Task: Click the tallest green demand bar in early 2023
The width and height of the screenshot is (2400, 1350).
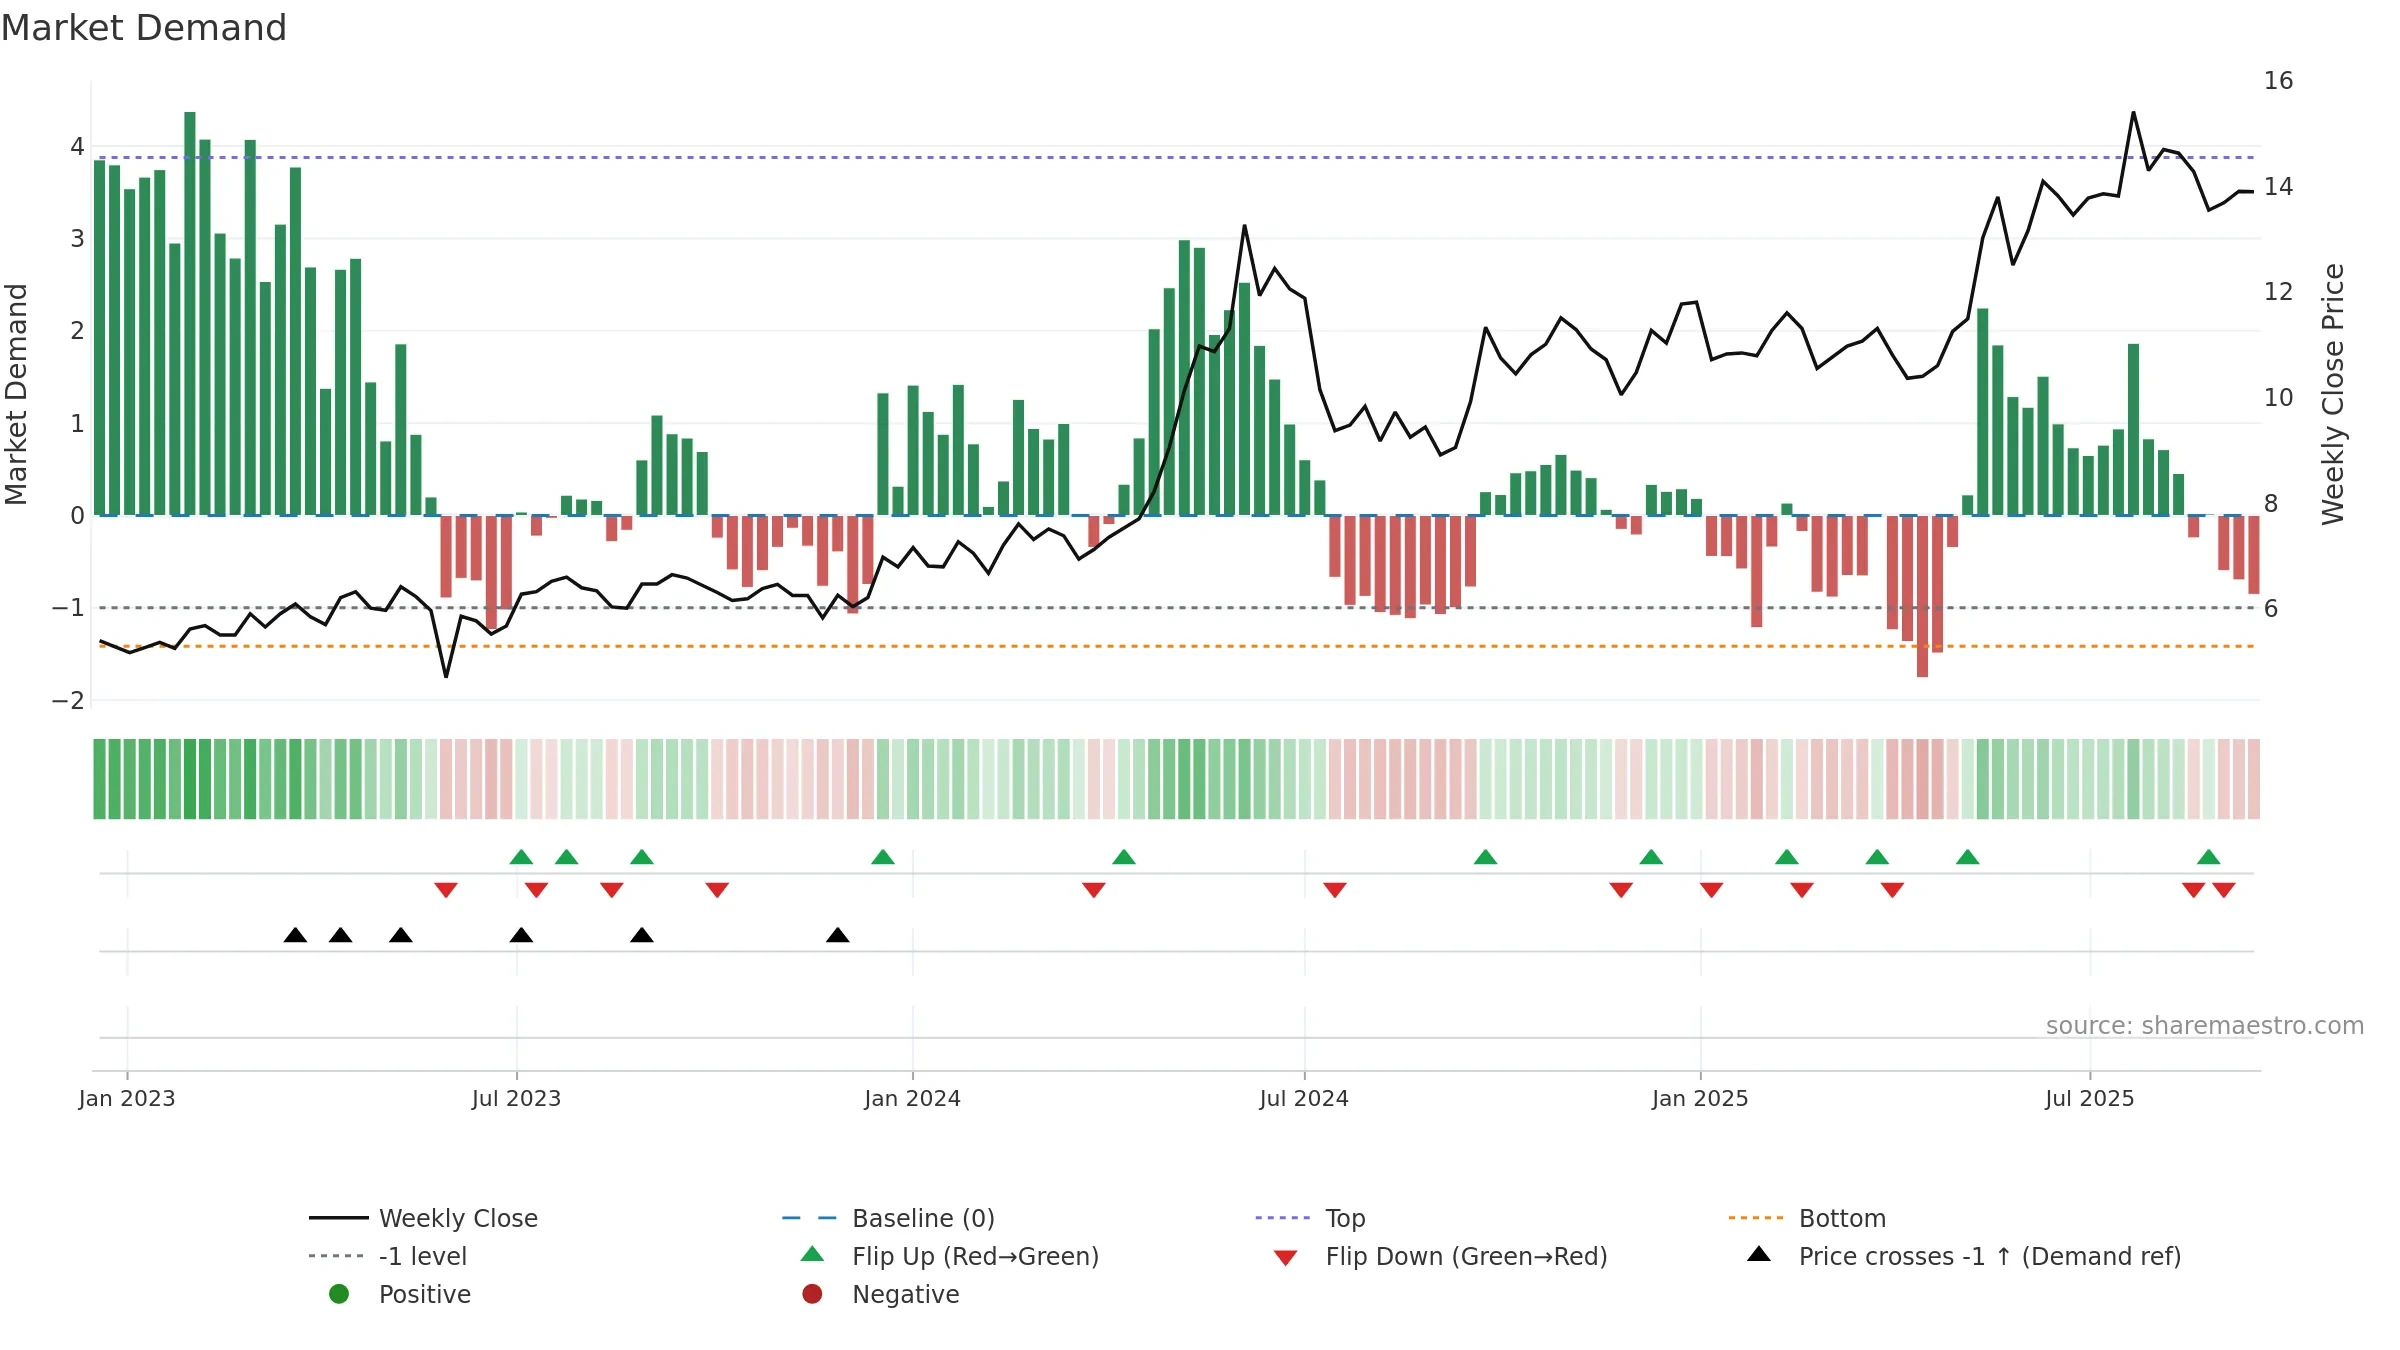Action: point(190,313)
